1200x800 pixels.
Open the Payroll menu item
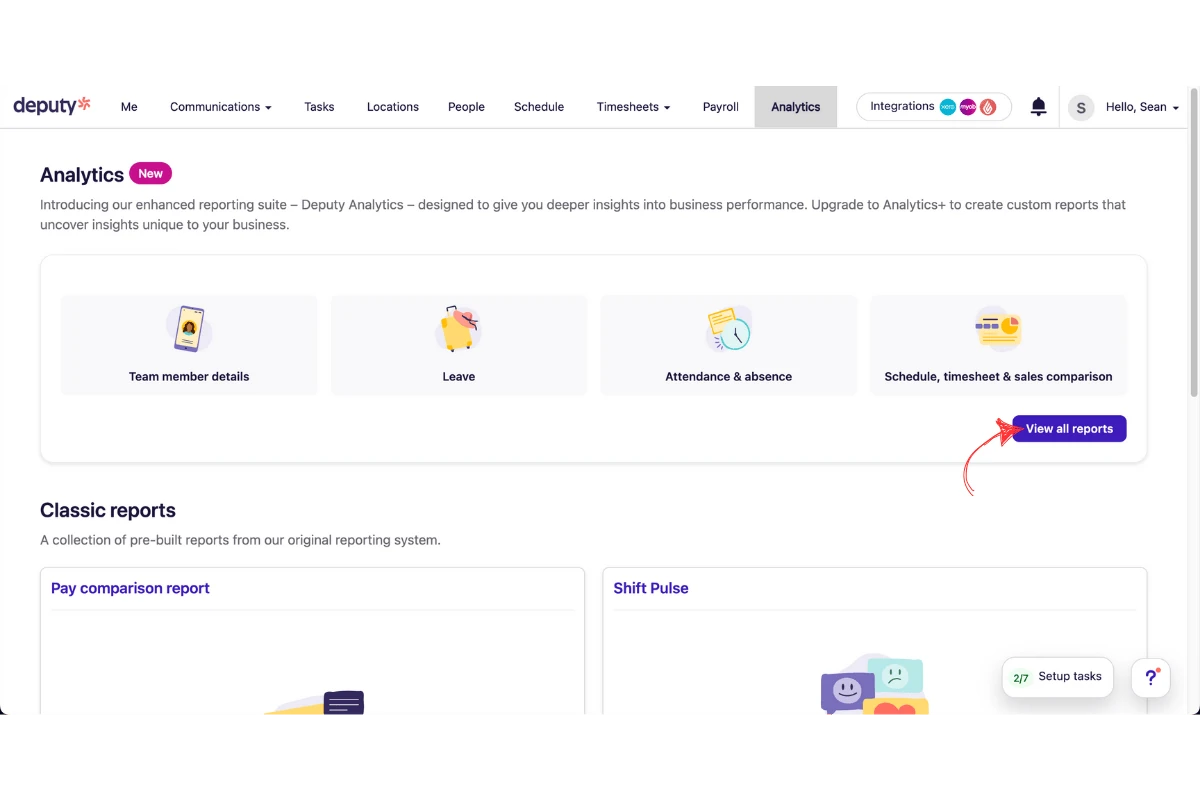720,107
